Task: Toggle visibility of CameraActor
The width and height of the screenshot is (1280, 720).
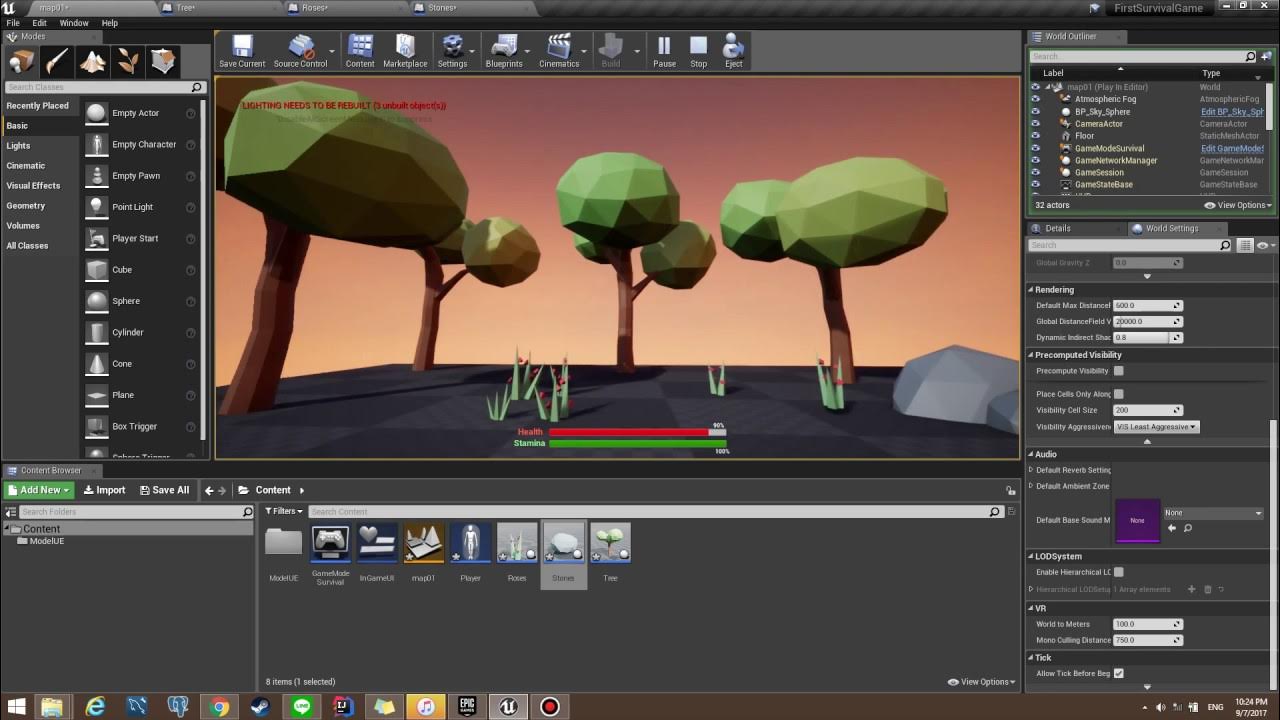Action: click(1035, 124)
